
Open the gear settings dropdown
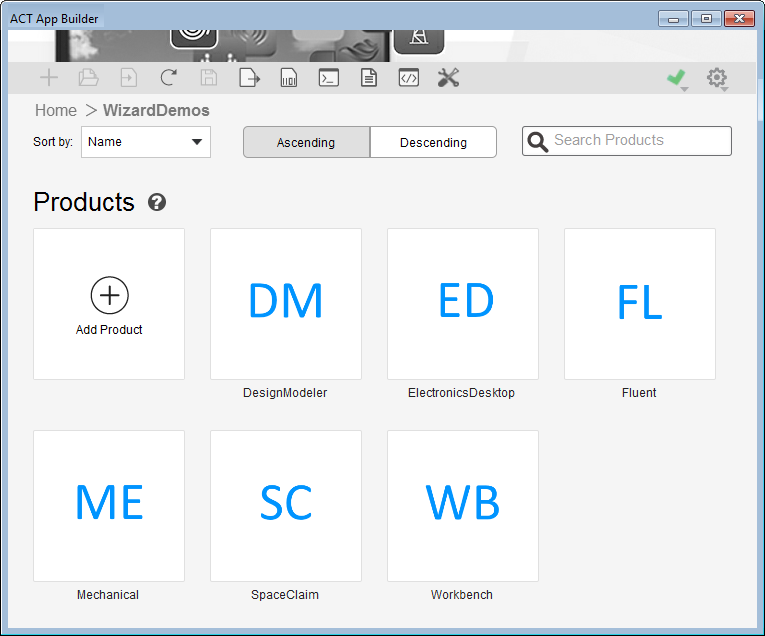tap(716, 78)
